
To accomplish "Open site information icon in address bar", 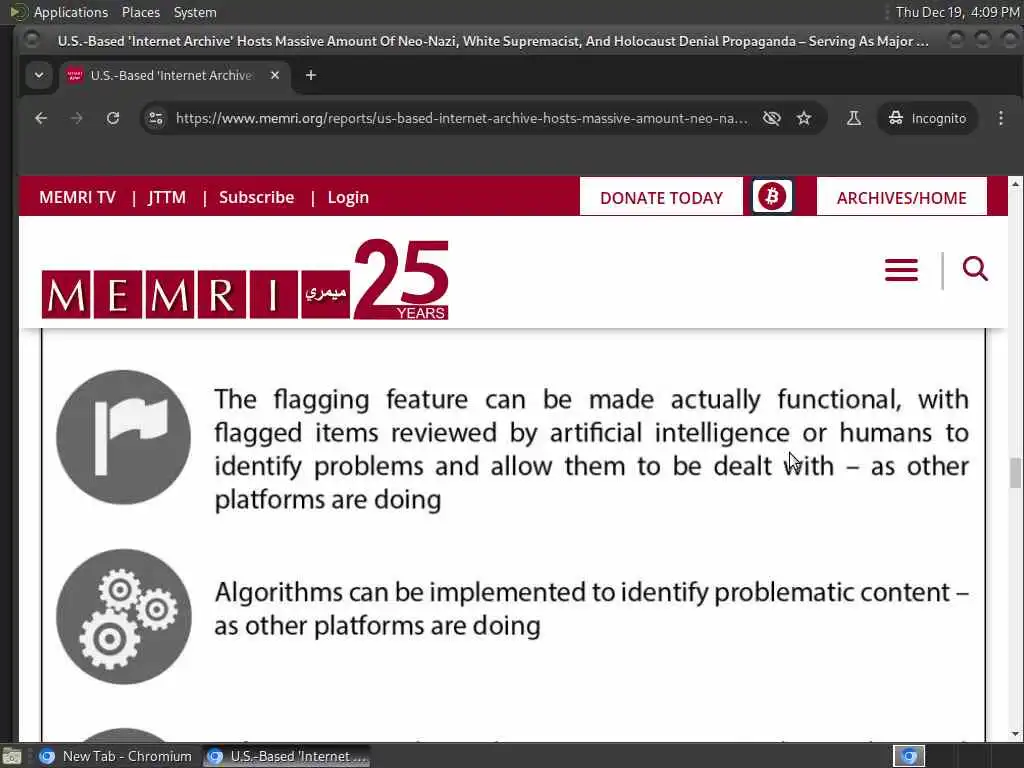I will click(156, 118).
